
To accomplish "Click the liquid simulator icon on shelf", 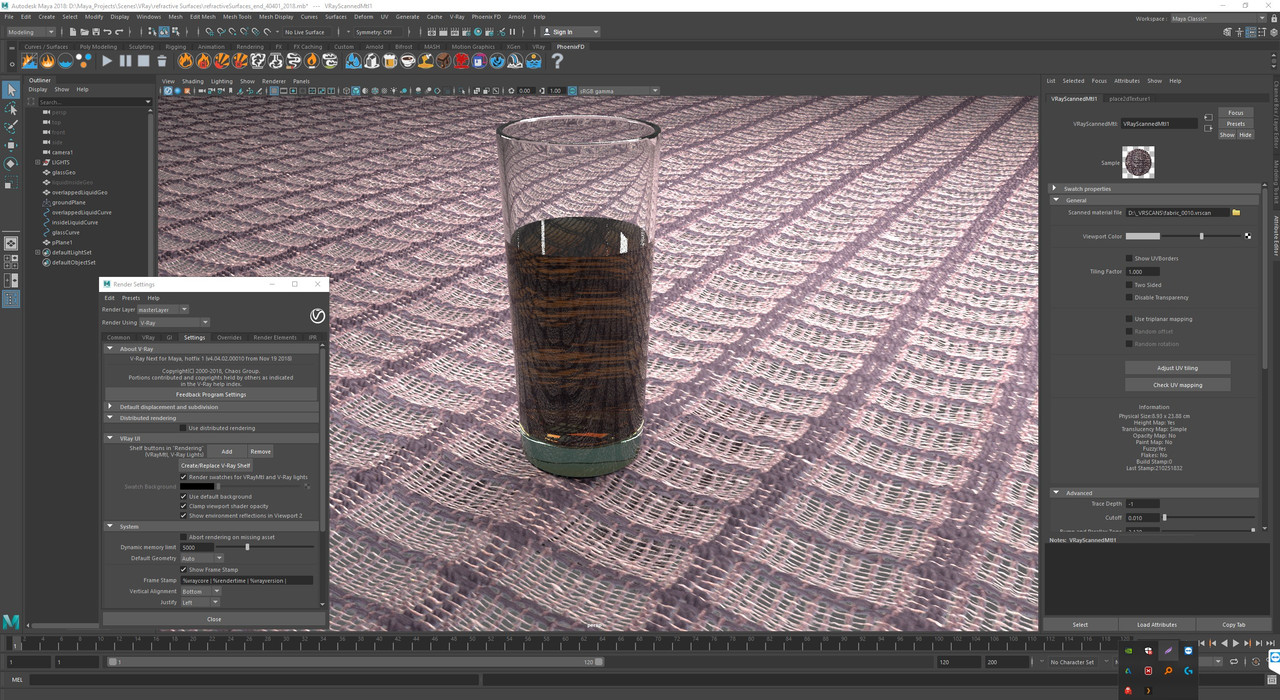I will click(65, 61).
